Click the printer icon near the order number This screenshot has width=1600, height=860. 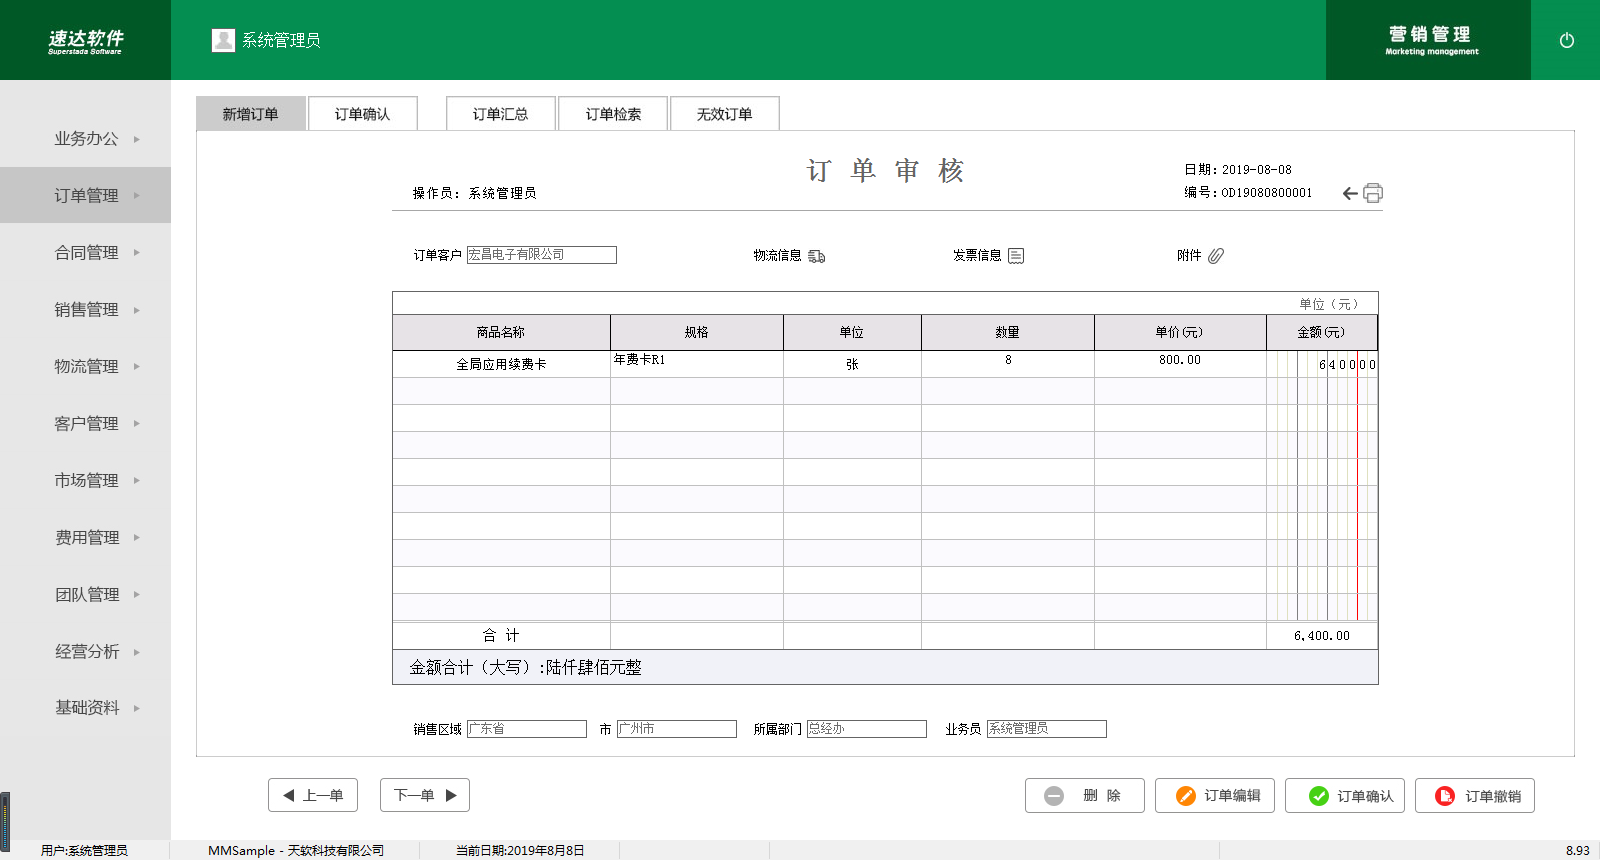pos(1373,193)
